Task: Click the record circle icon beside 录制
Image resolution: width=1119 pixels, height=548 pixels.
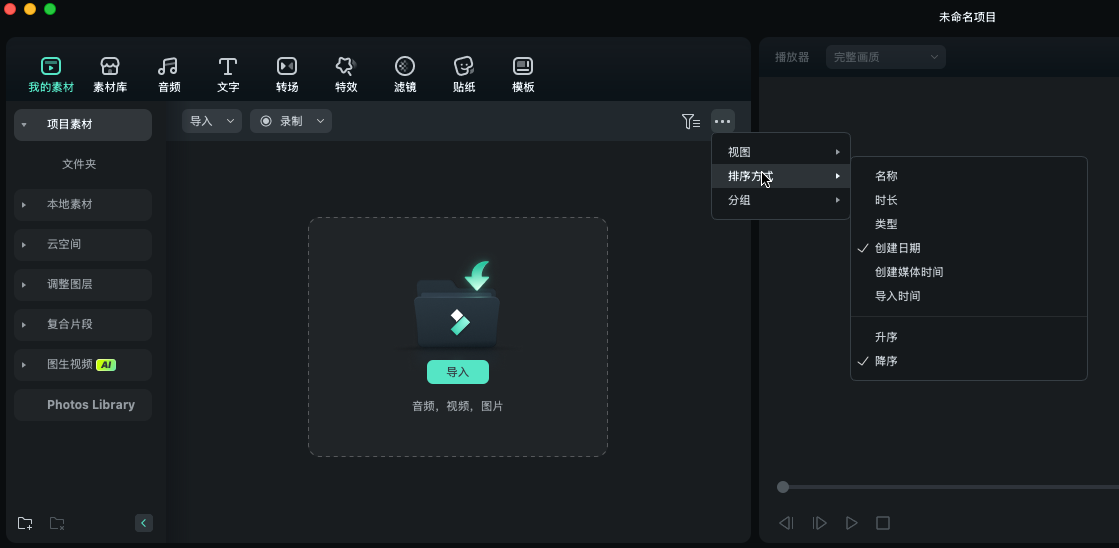Action: point(266,121)
